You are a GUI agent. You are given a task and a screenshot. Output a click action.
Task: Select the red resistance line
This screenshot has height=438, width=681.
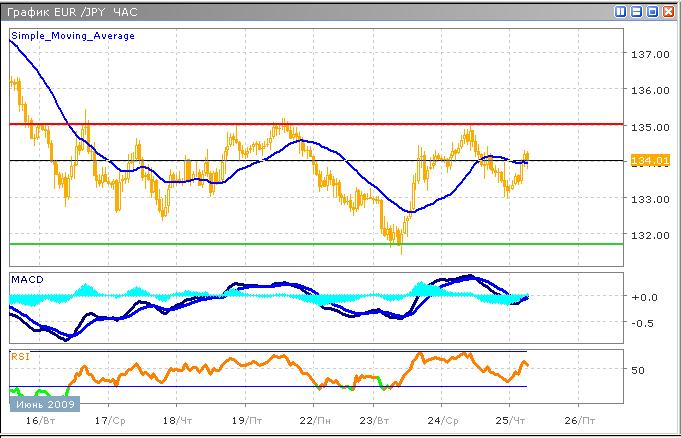pyautogui.click(x=300, y=124)
